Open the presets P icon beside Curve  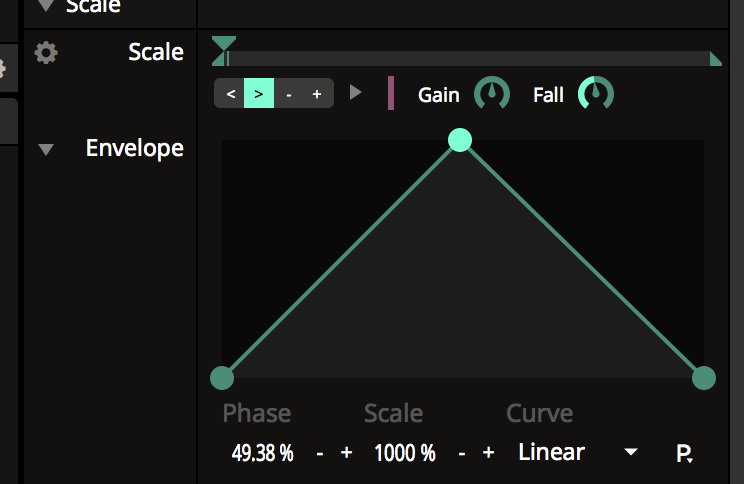pos(685,453)
